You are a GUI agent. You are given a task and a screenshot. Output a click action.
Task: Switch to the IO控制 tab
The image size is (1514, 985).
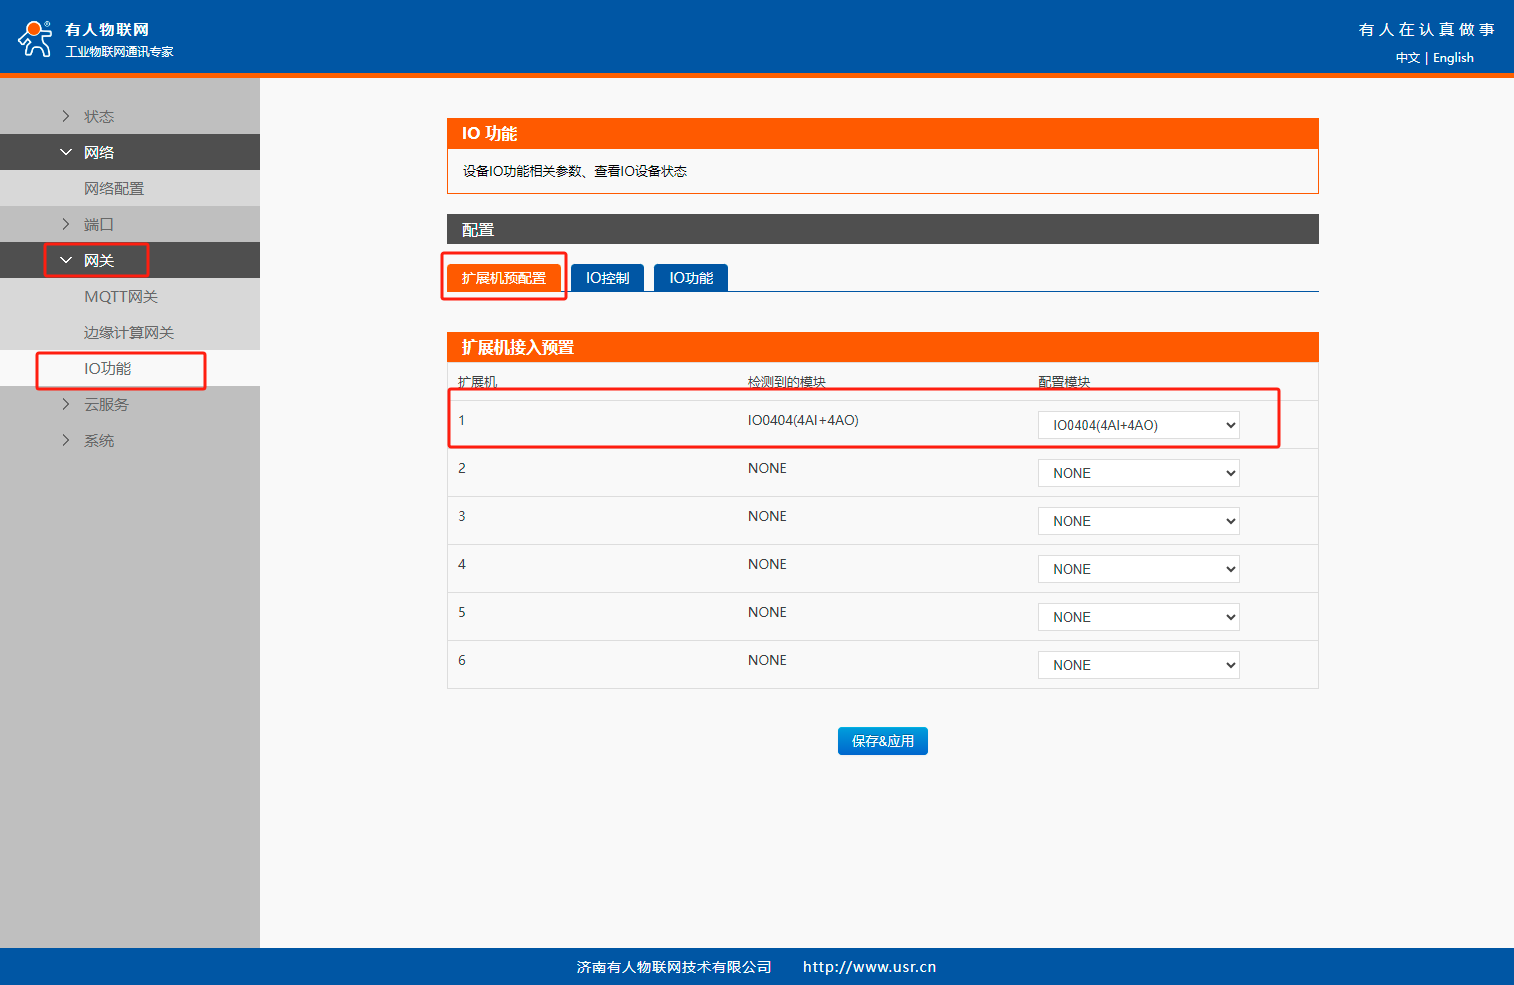(607, 278)
